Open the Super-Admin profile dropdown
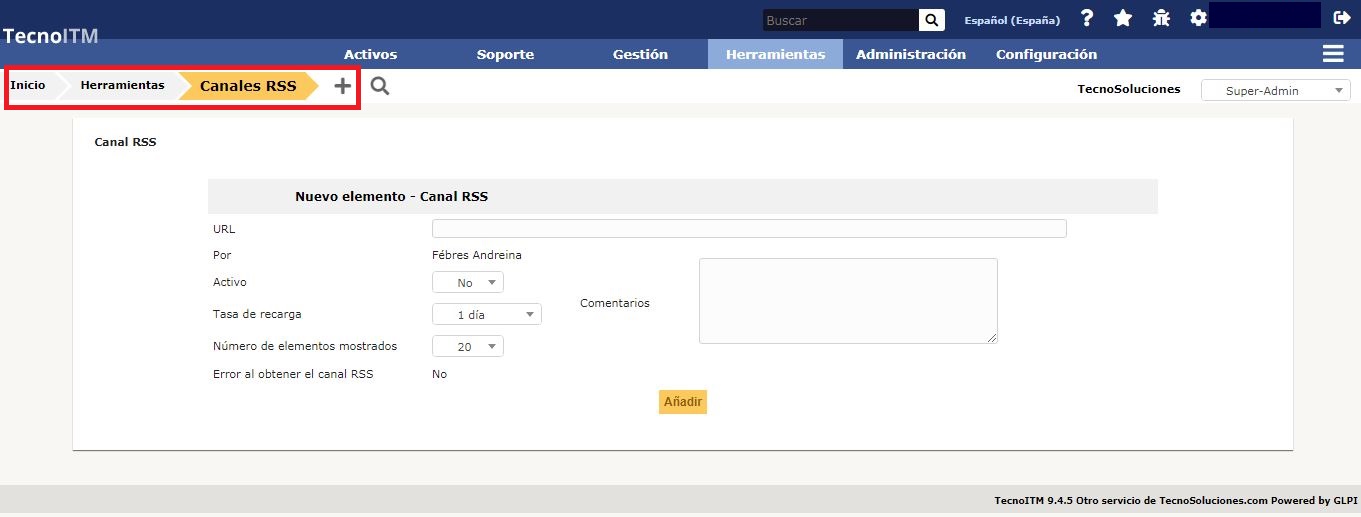 click(x=1275, y=91)
